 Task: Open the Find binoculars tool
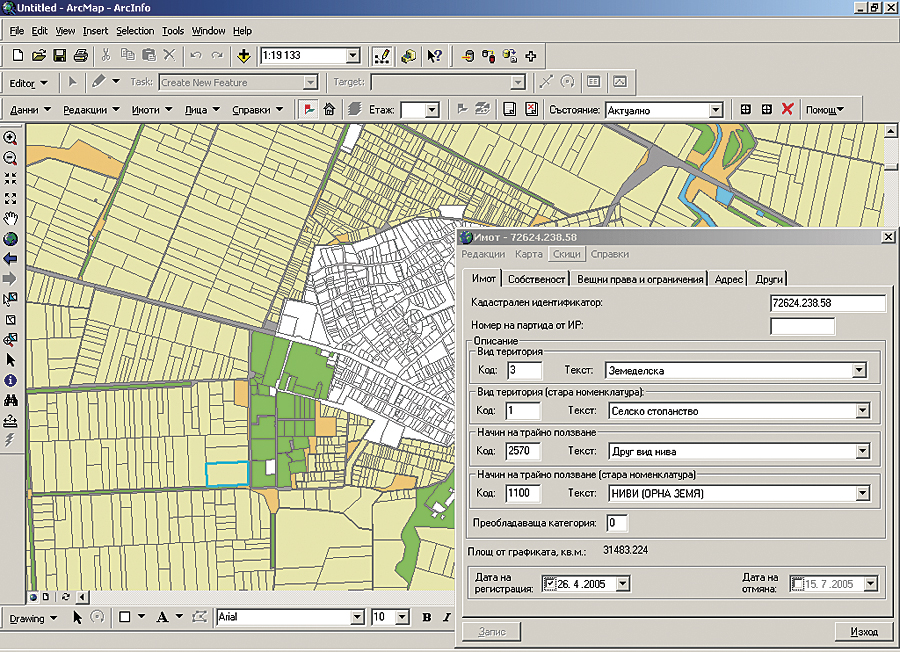click(11, 400)
